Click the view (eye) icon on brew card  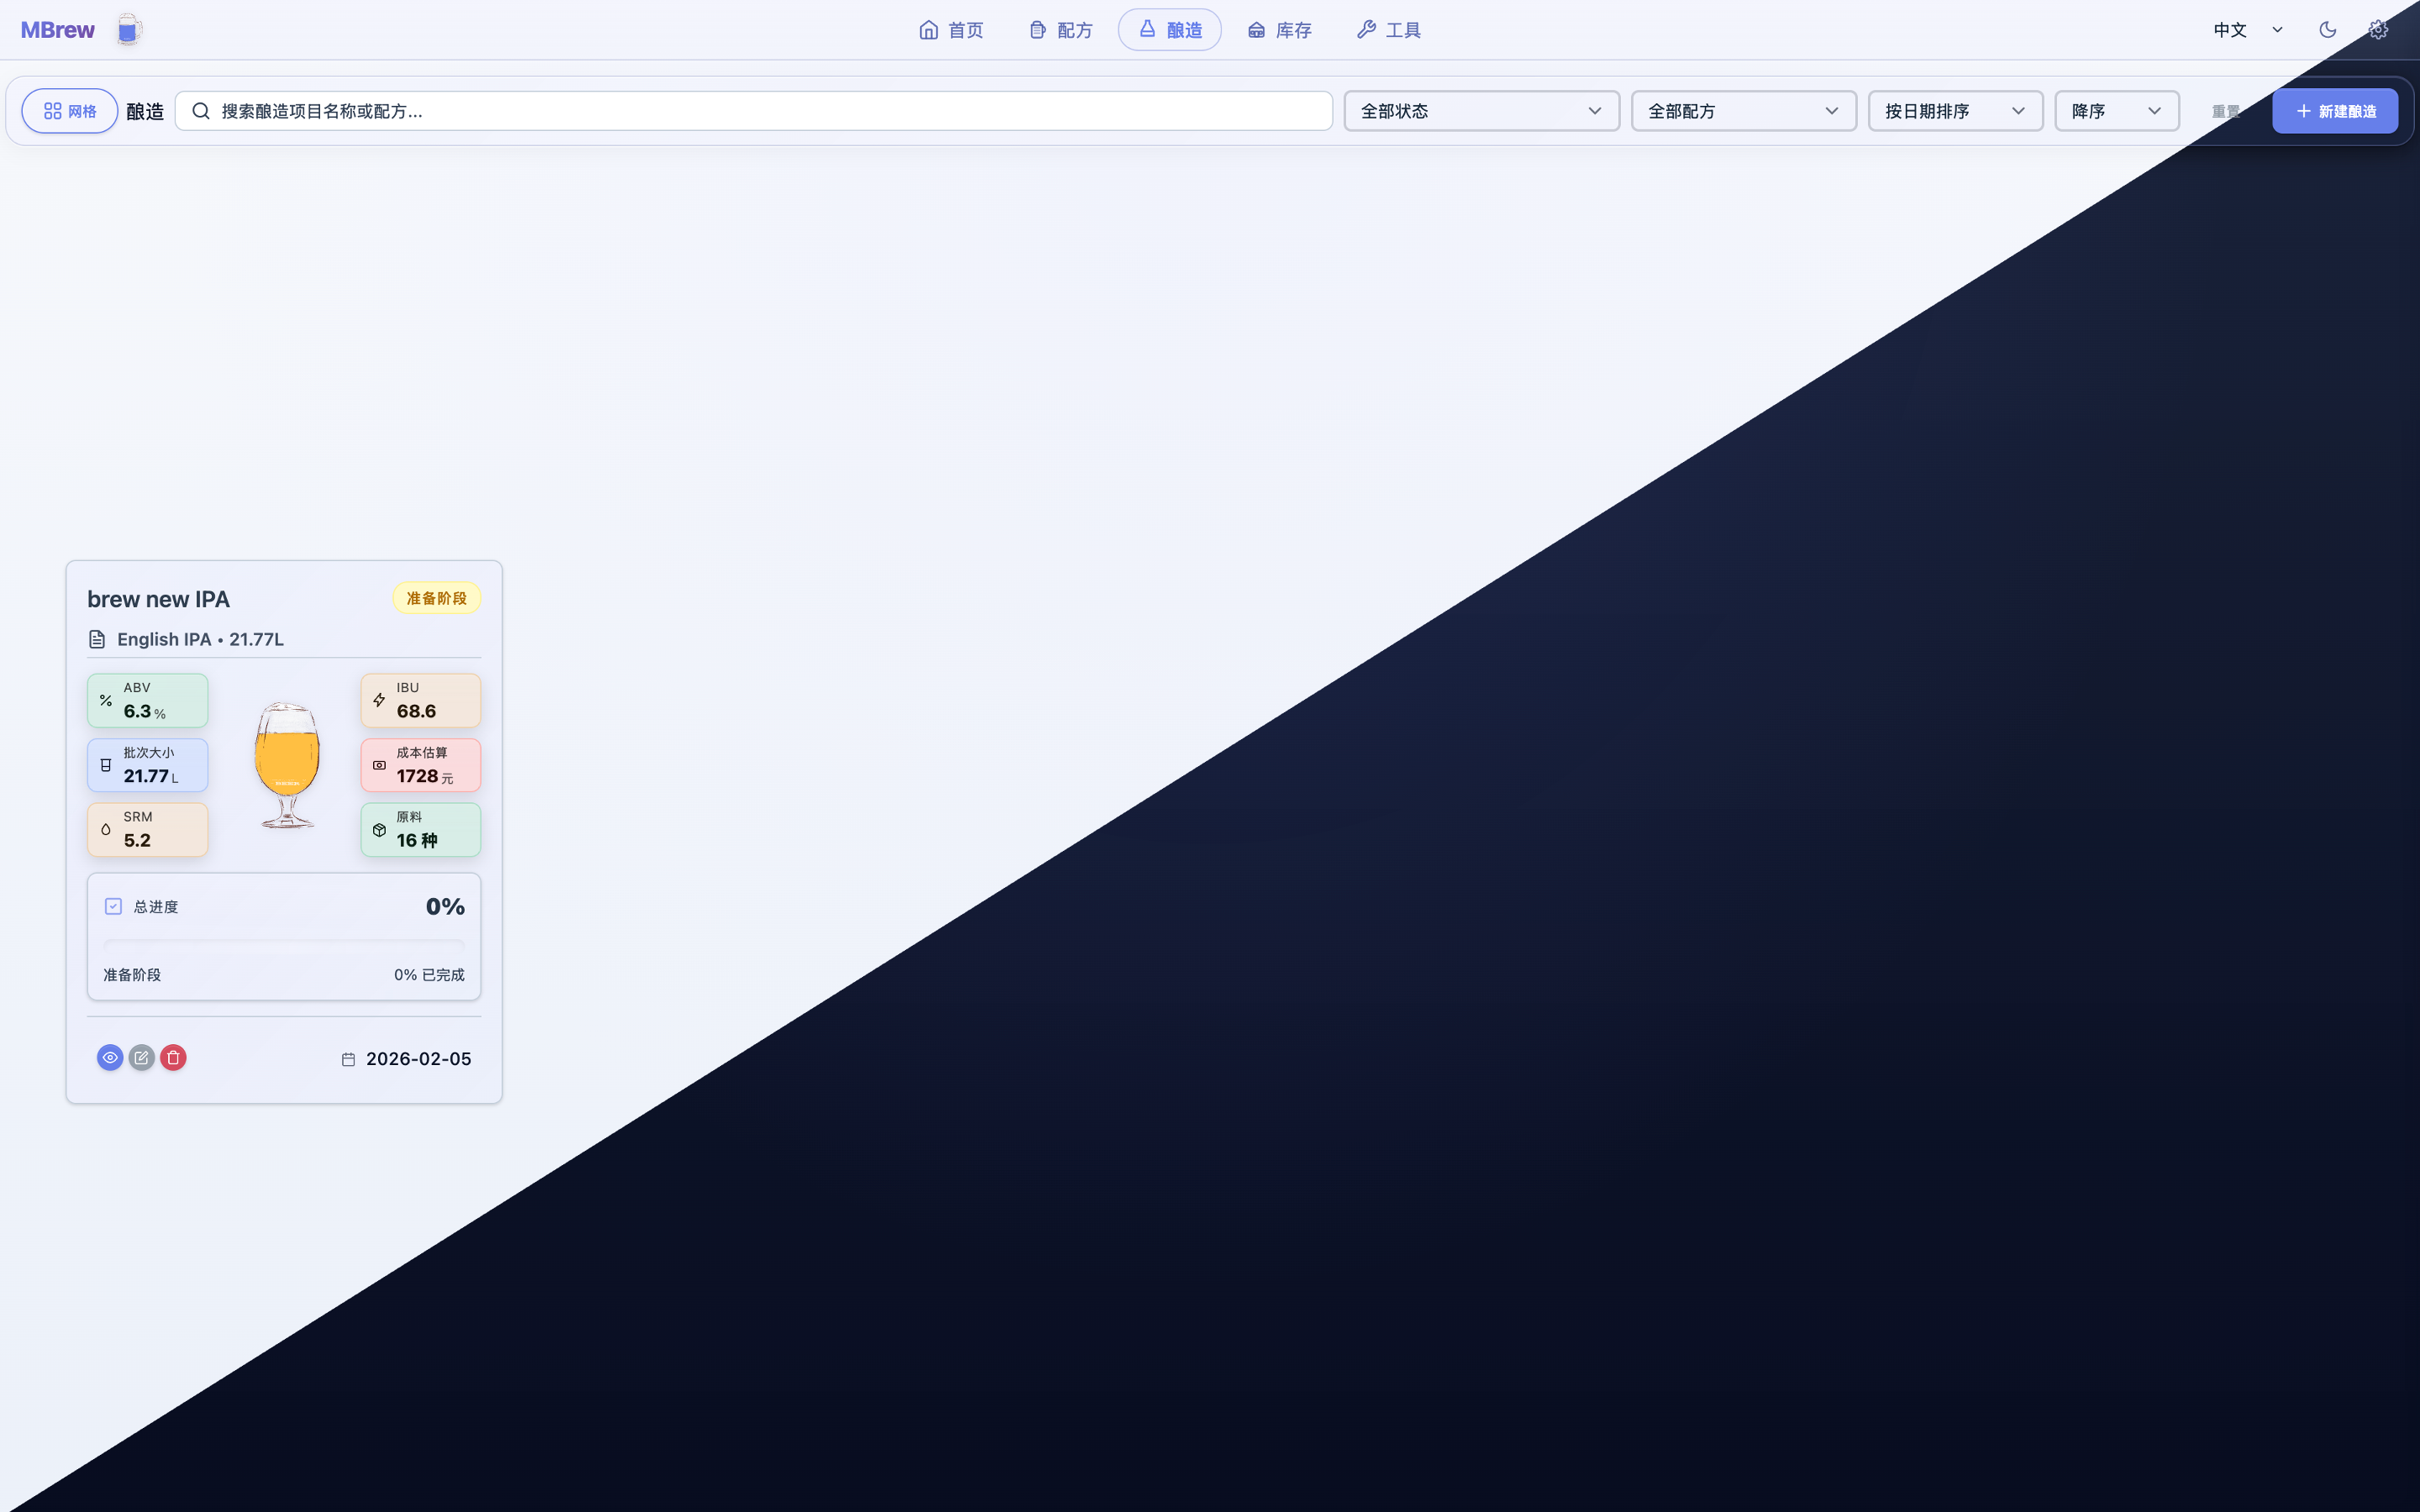110,1057
